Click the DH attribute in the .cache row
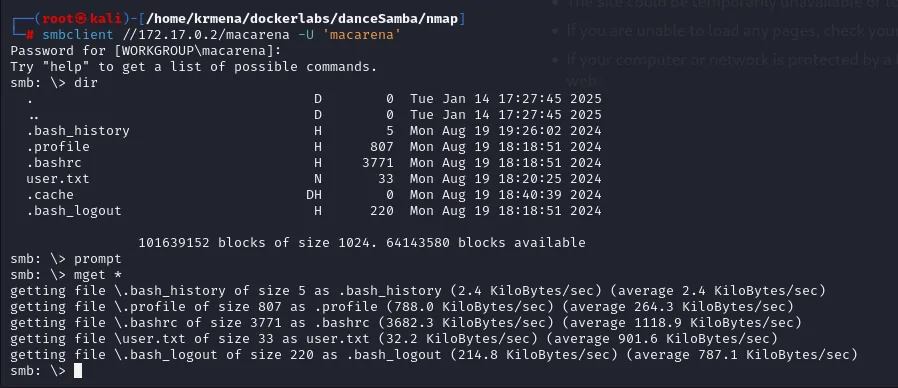 (x=314, y=195)
